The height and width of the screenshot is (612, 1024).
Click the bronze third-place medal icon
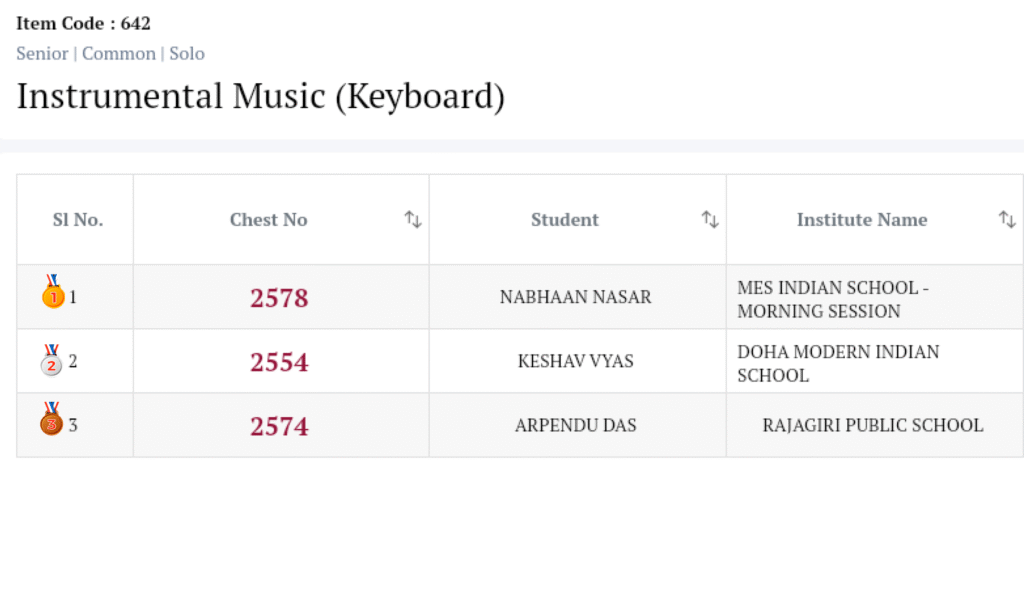(52, 420)
